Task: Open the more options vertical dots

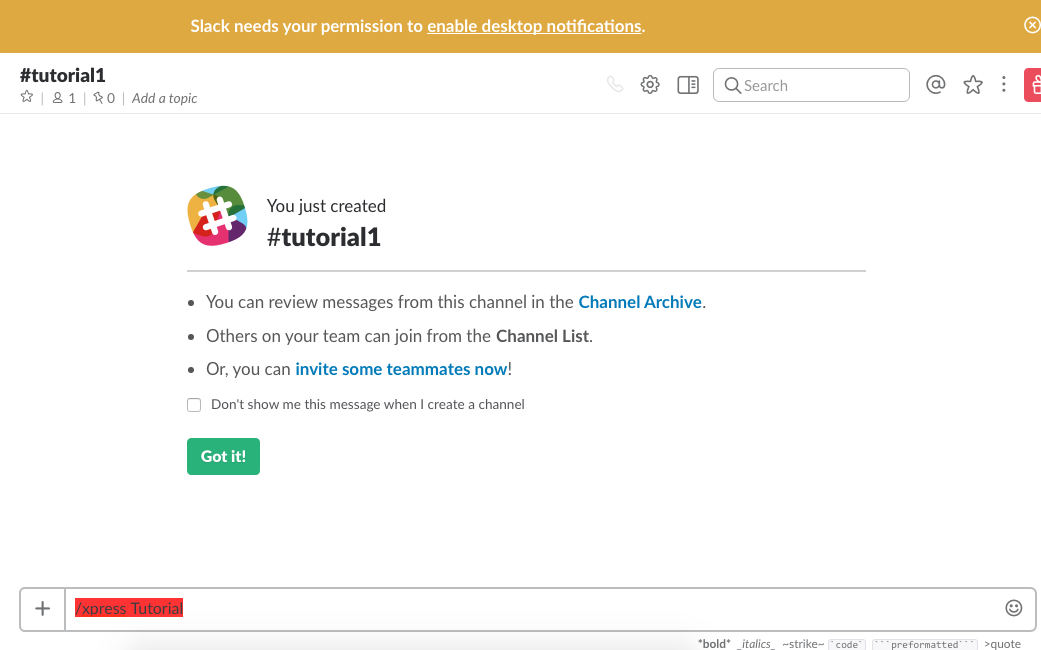Action: (1004, 84)
